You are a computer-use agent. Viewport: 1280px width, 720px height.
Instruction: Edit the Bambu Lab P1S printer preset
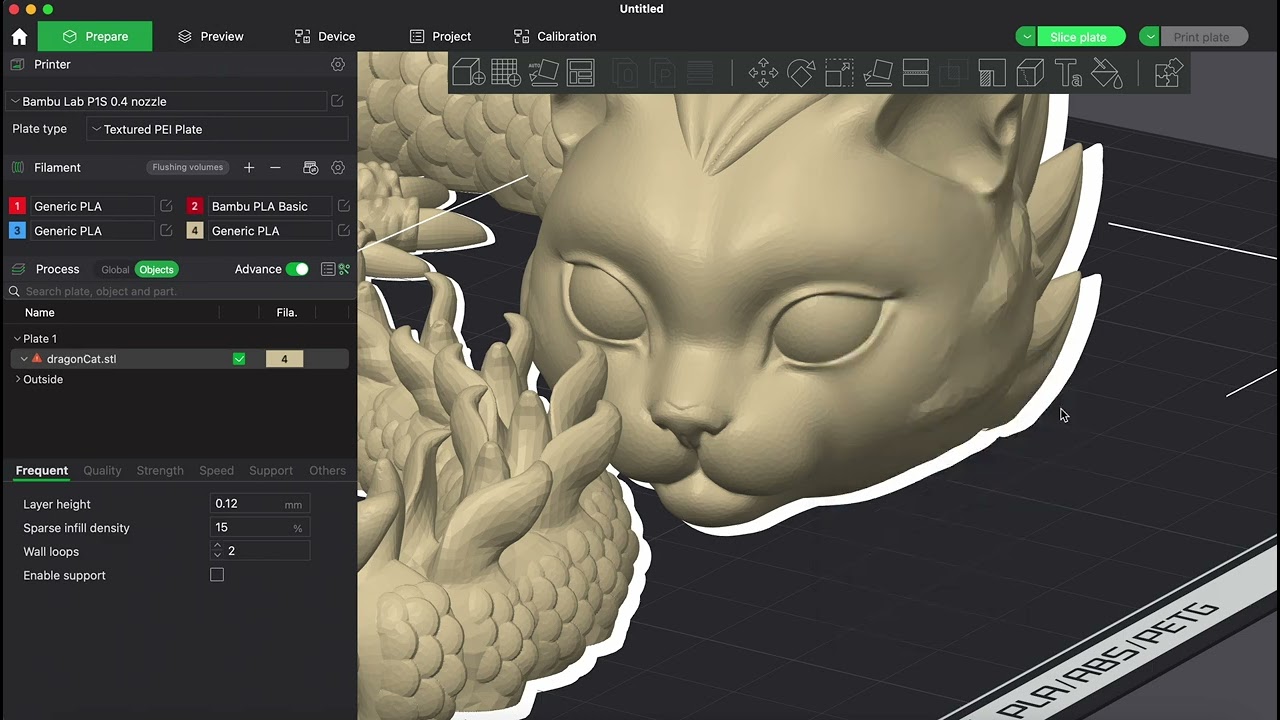coord(337,101)
